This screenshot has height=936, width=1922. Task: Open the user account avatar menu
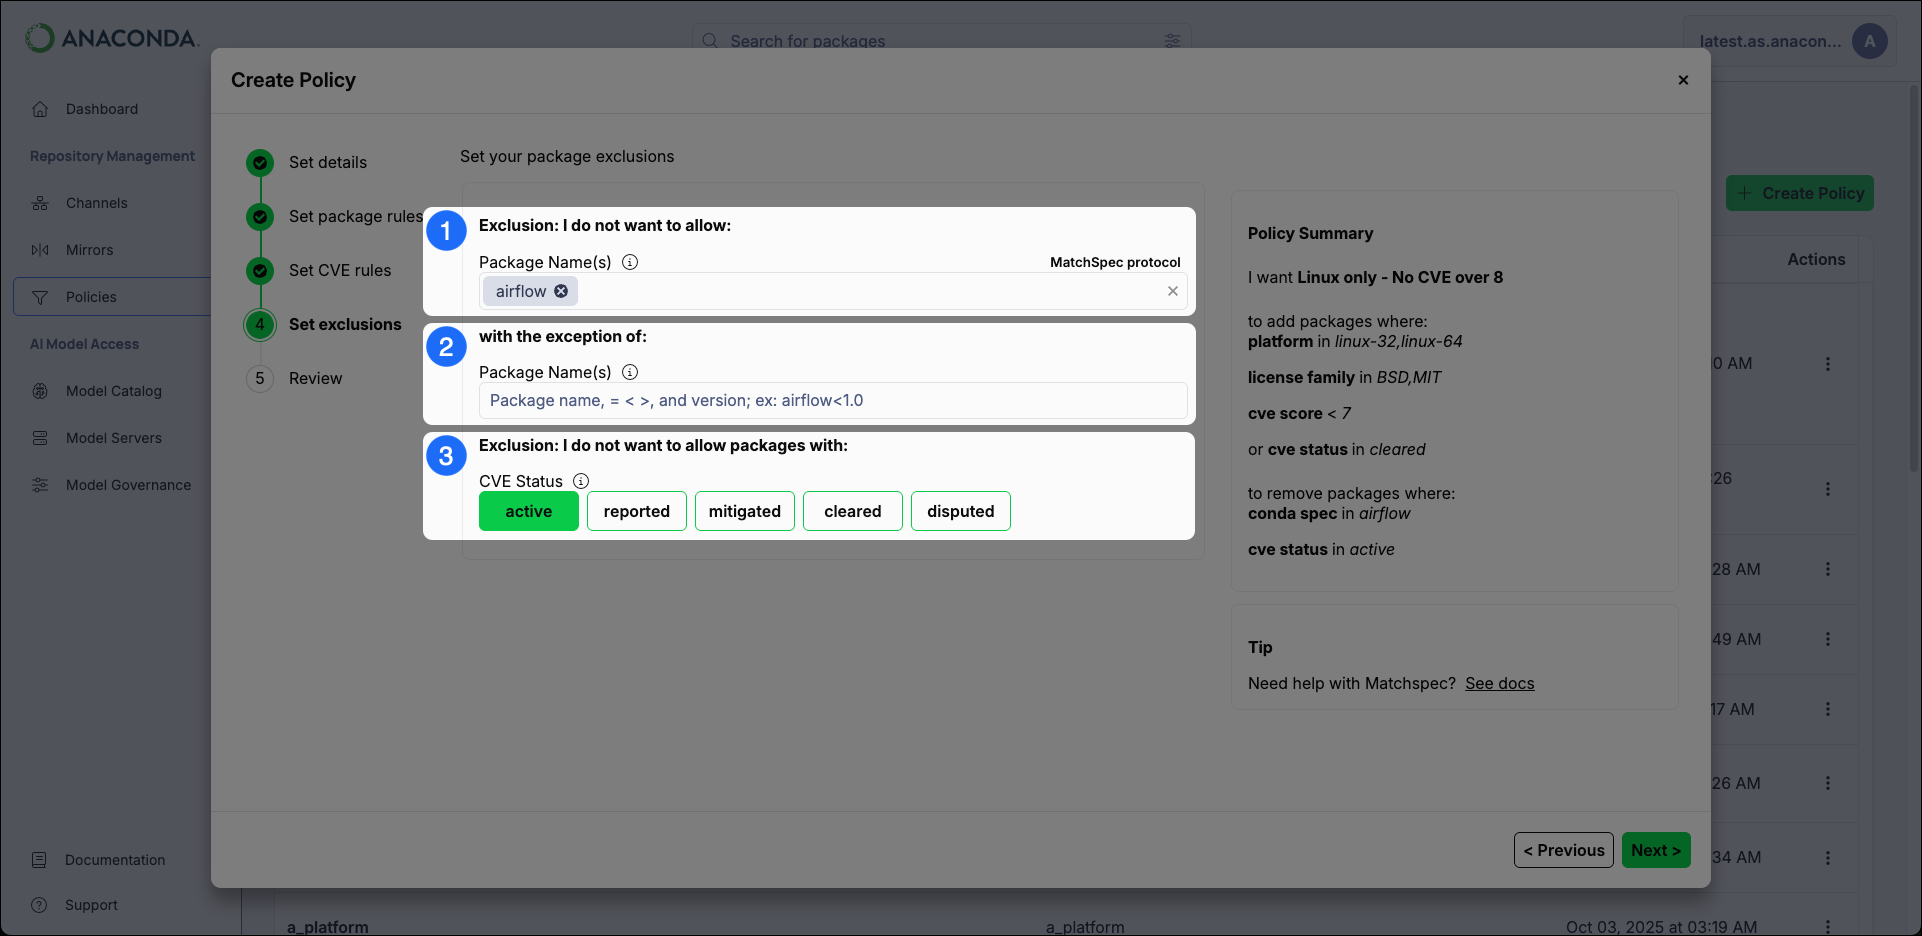pos(1869,41)
